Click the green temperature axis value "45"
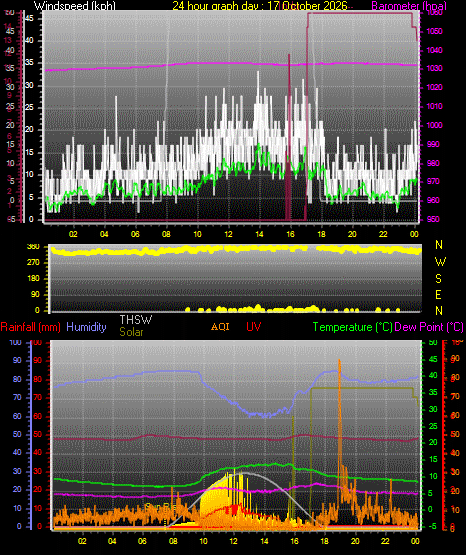Screen dimensions: 466x555 tap(433, 359)
